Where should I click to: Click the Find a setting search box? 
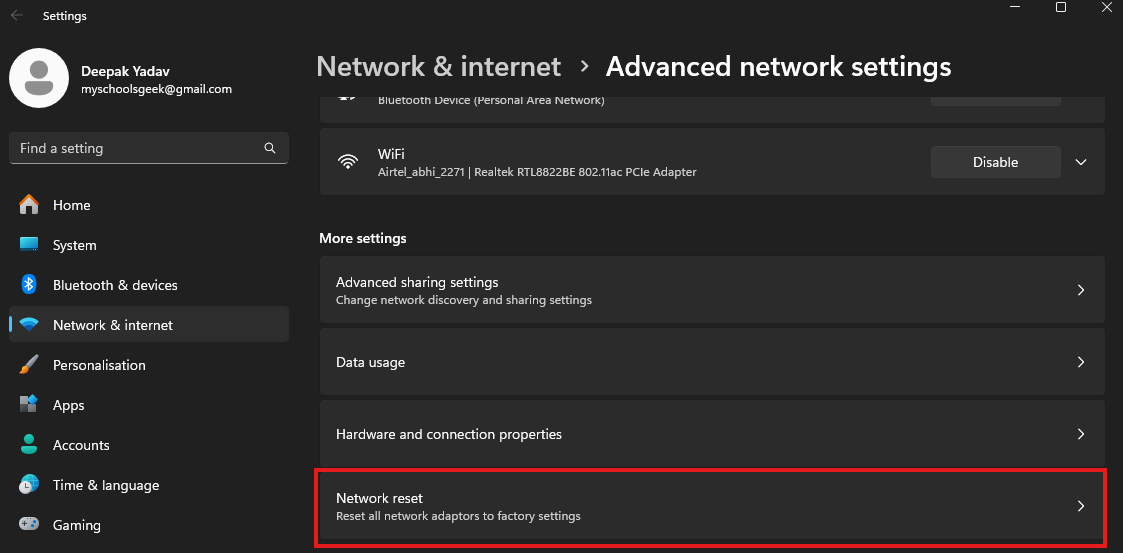tap(140, 148)
